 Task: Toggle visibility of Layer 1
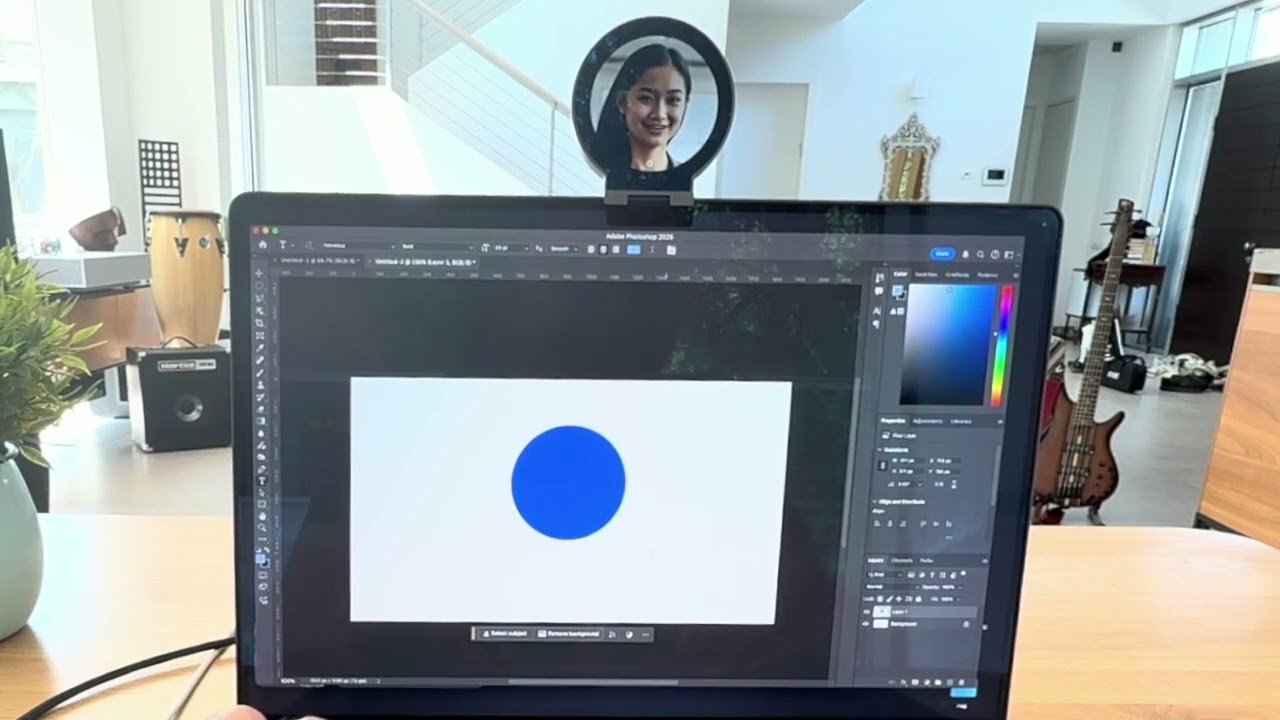[867, 611]
